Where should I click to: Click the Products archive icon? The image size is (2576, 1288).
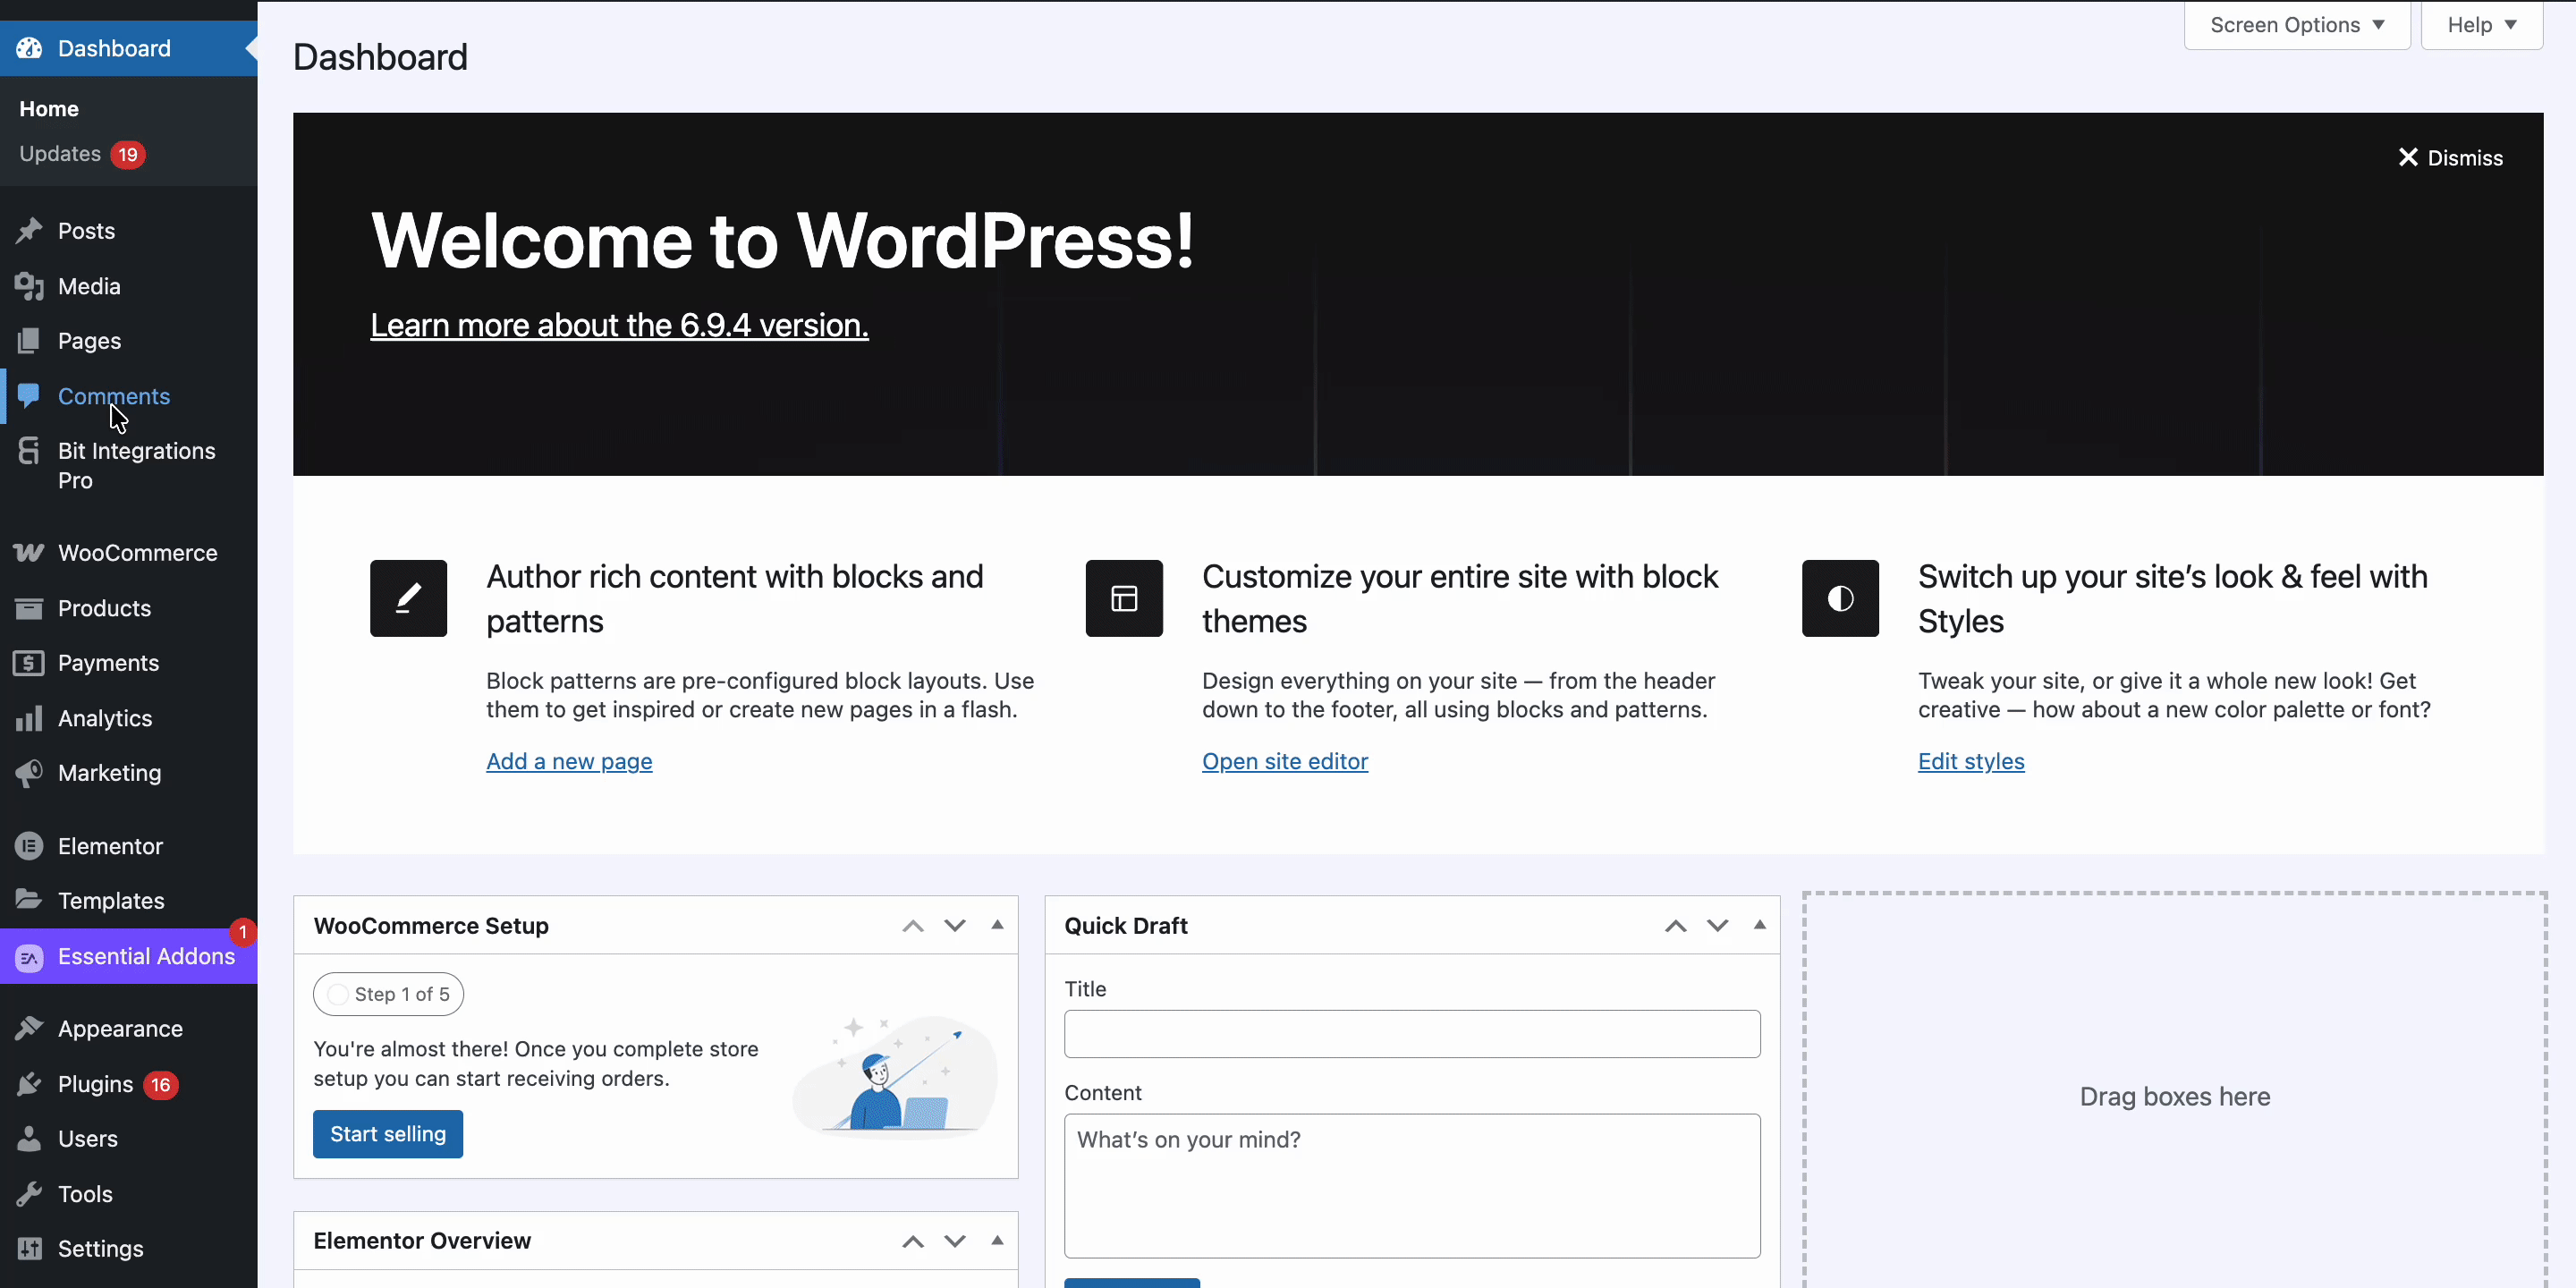29,608
